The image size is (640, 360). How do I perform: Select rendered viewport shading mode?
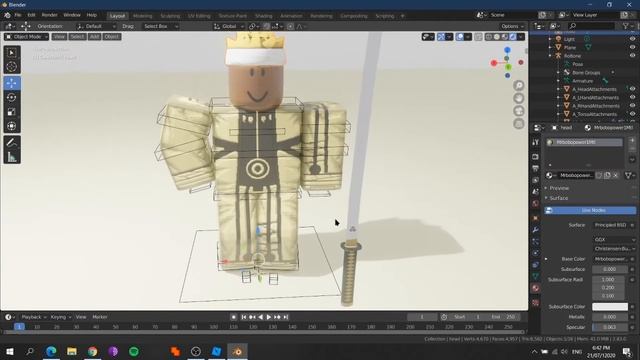tap(513, 37)
